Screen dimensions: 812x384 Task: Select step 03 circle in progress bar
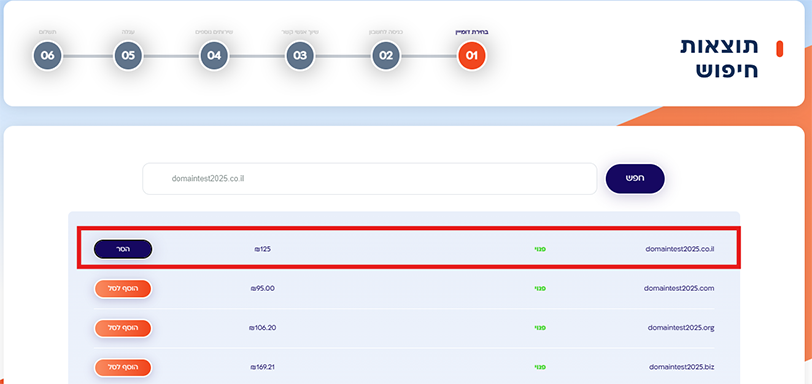[300, 55]
